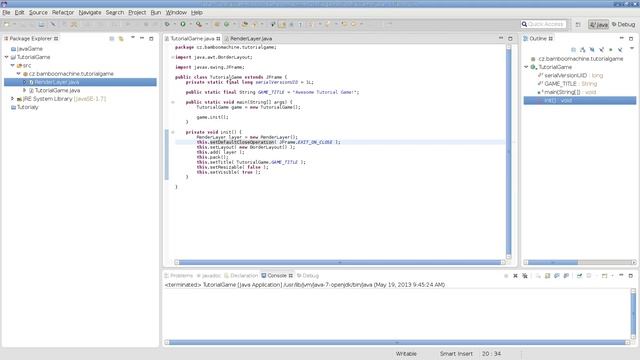
Task: Collapse the init() method fold marker
Action: tap(173, 132)
